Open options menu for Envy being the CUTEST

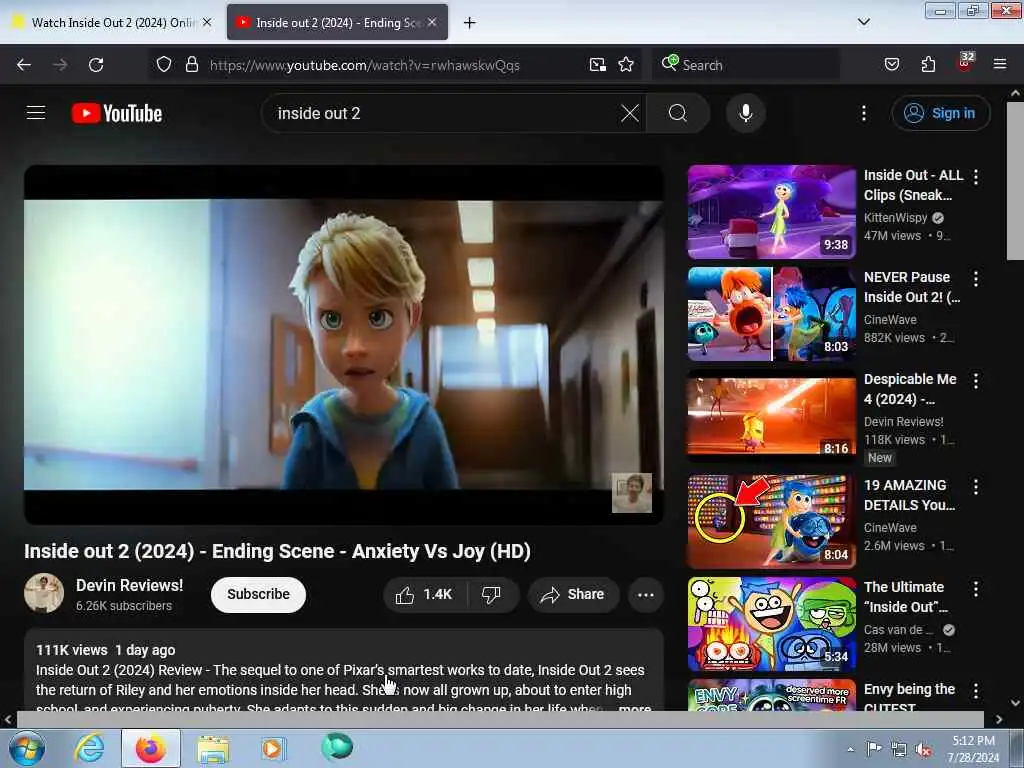pyautogui.click(x=976, y=691)
